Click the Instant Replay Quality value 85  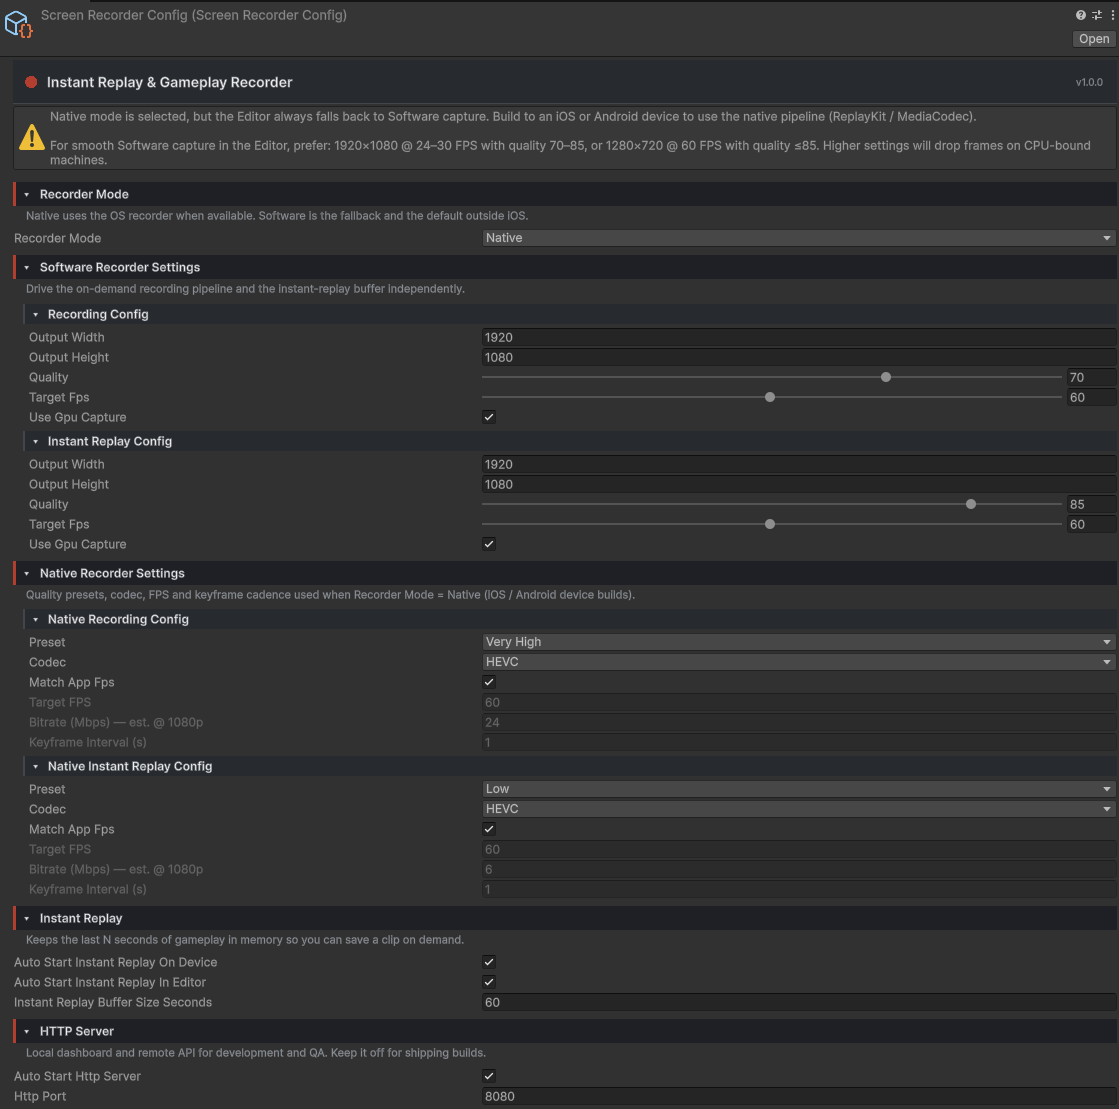click(1091, 504)
